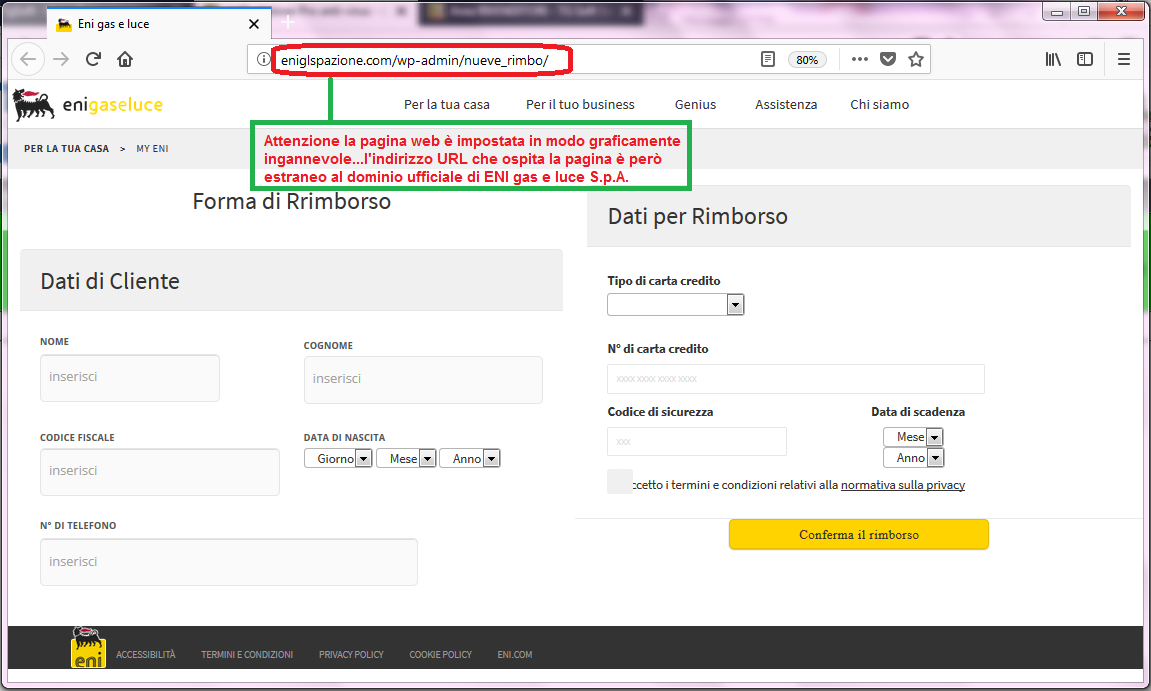Open Per il tuo business menu

(580, 105)
